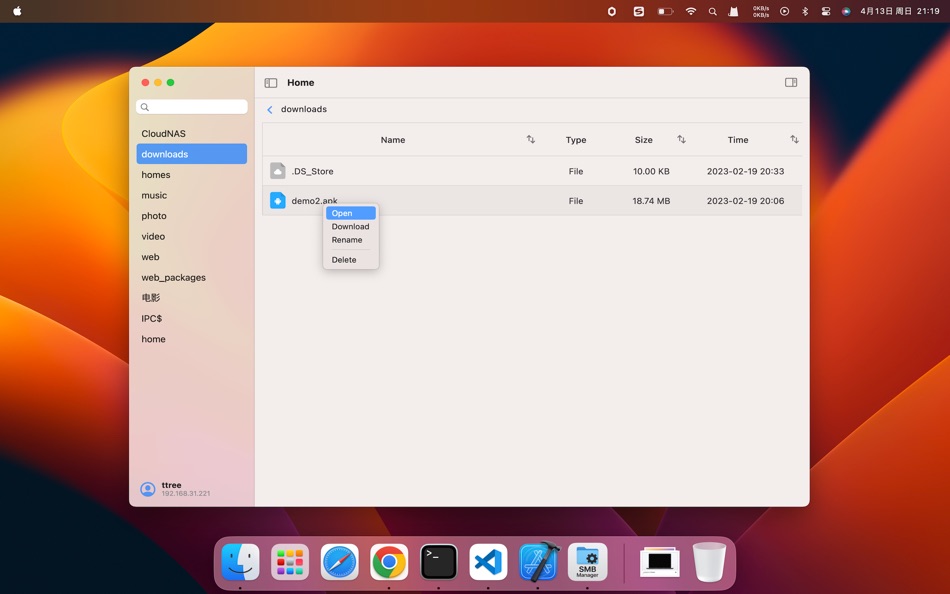Image resolution: width=950 pixels, height=594 pixels.
Task: Click the column view icon at top right
Action: pos(790,82)
